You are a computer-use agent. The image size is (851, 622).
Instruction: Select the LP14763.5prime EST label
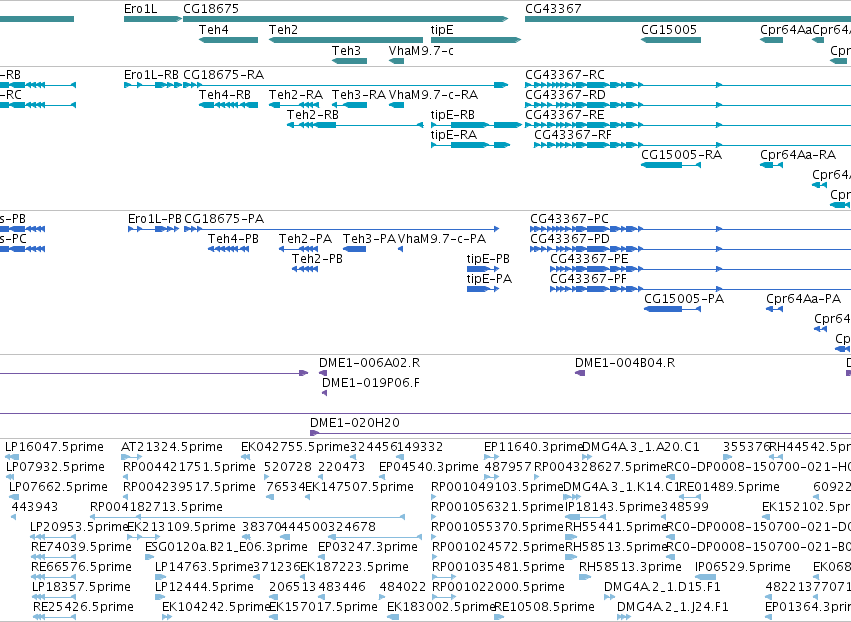[x=204, y=567]
